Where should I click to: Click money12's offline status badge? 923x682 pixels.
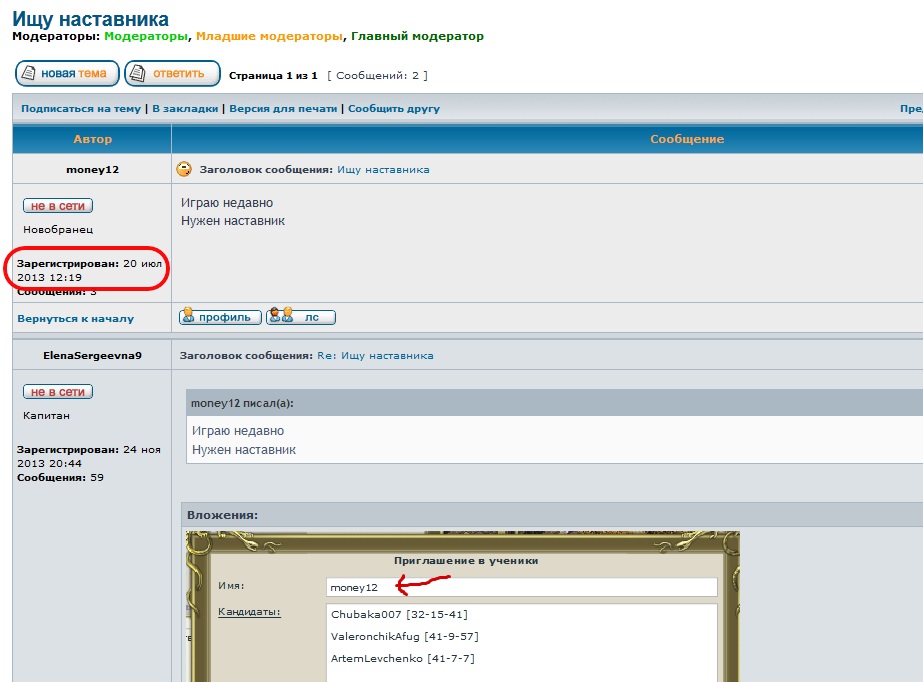coord(58,205)
